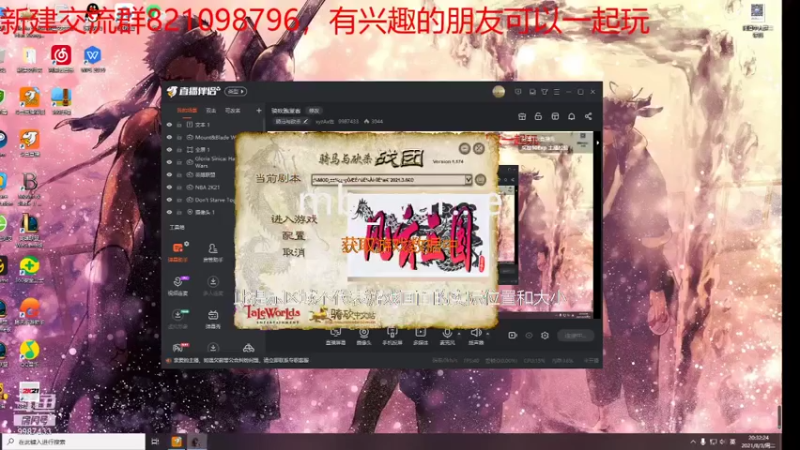Lock the 文本 1 source
The height and width of the screenshot is (450, 800).
[x=179, y=124]
